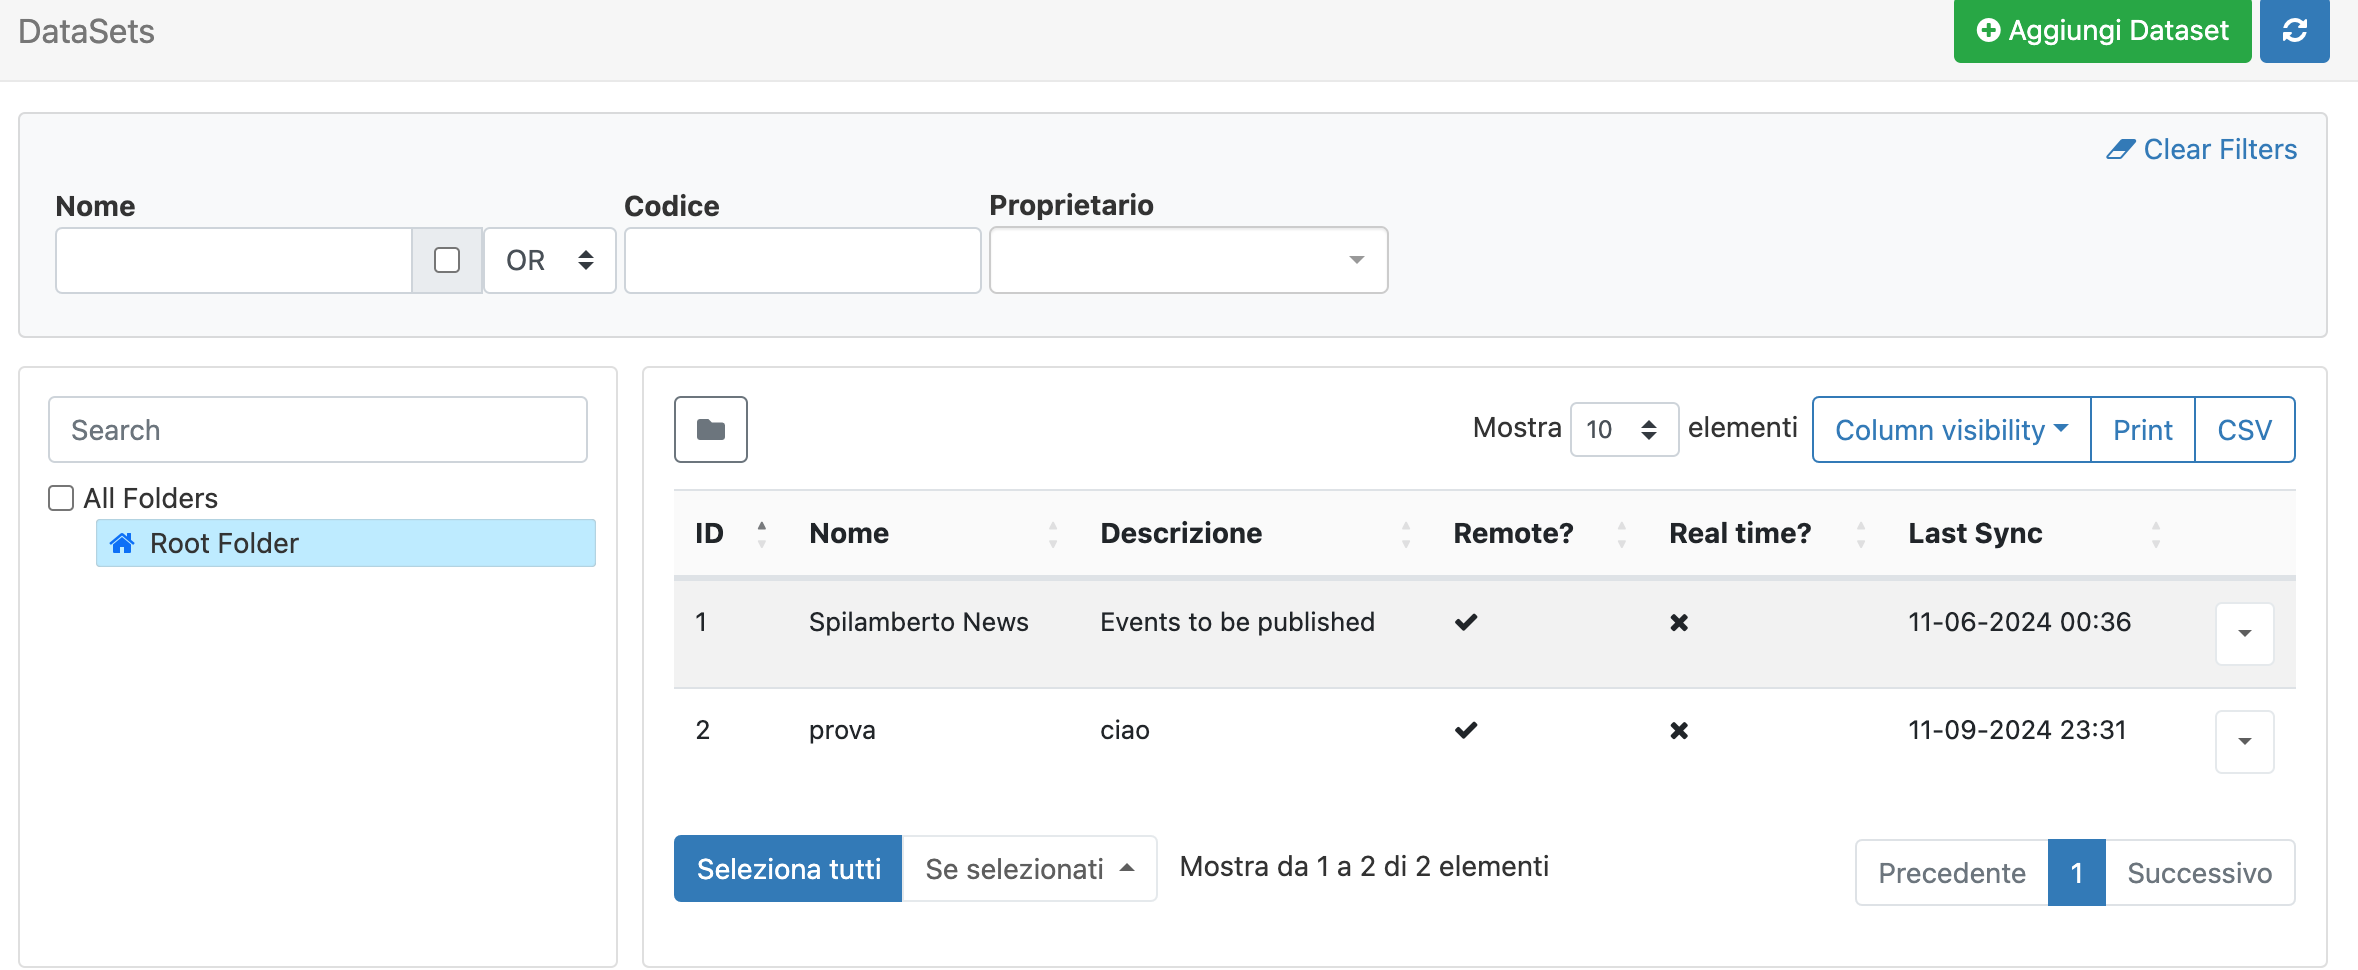Click the home icon next to Root Folder
The image size is (2358, 970).
(123, 543)
